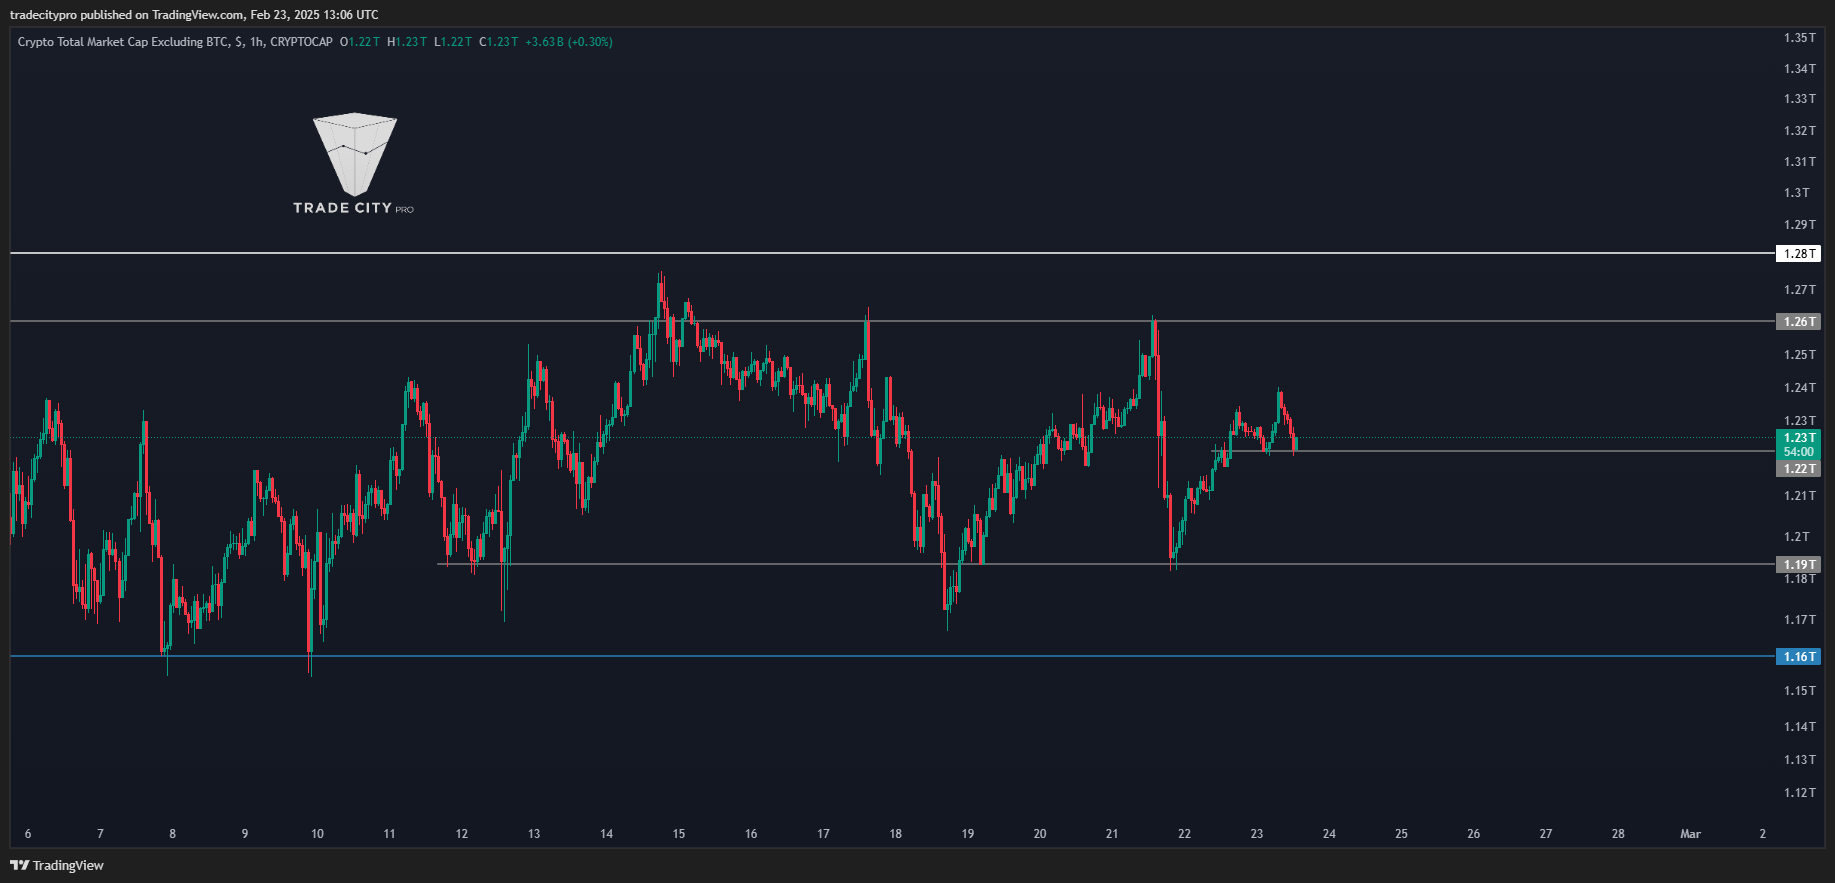Click date 21 on the time axis
Screen dimensions: 1835x883
click(1112, 834)
